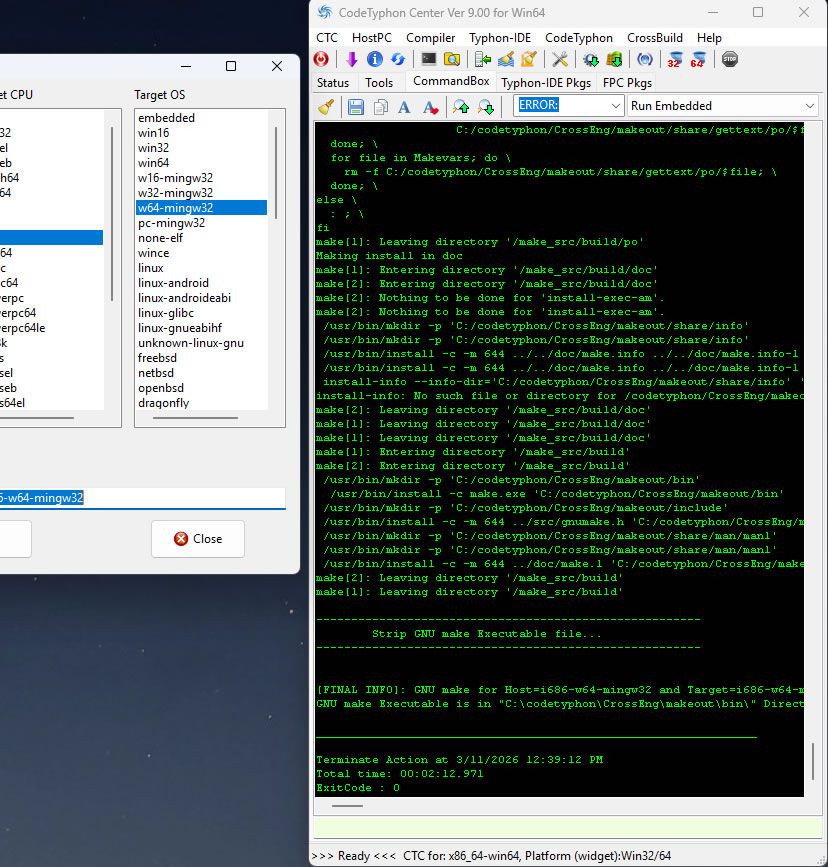Viewport: 828px width, 867px height.
Task: Click the Typhoon 32-bit icon
Action: click(675, 59)
